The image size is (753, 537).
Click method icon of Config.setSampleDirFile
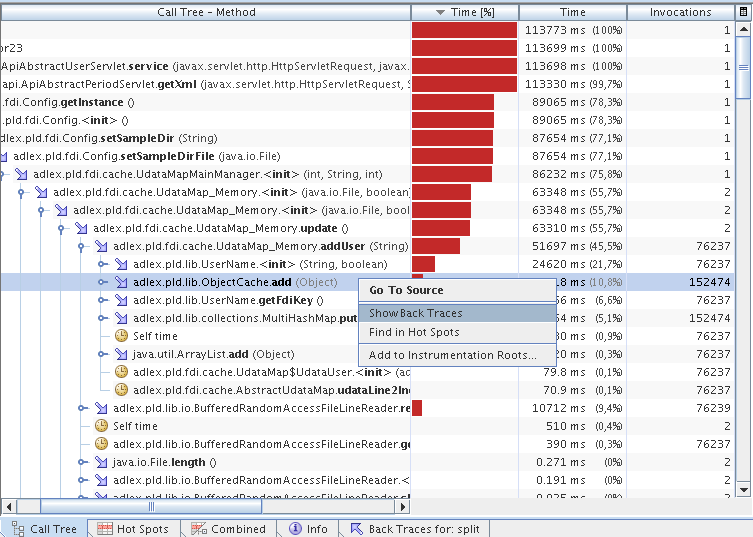3,157
